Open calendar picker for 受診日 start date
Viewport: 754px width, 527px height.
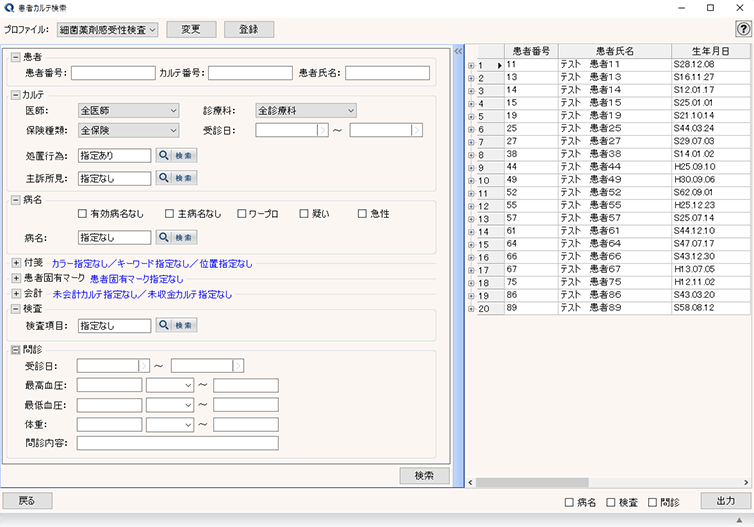322,130
